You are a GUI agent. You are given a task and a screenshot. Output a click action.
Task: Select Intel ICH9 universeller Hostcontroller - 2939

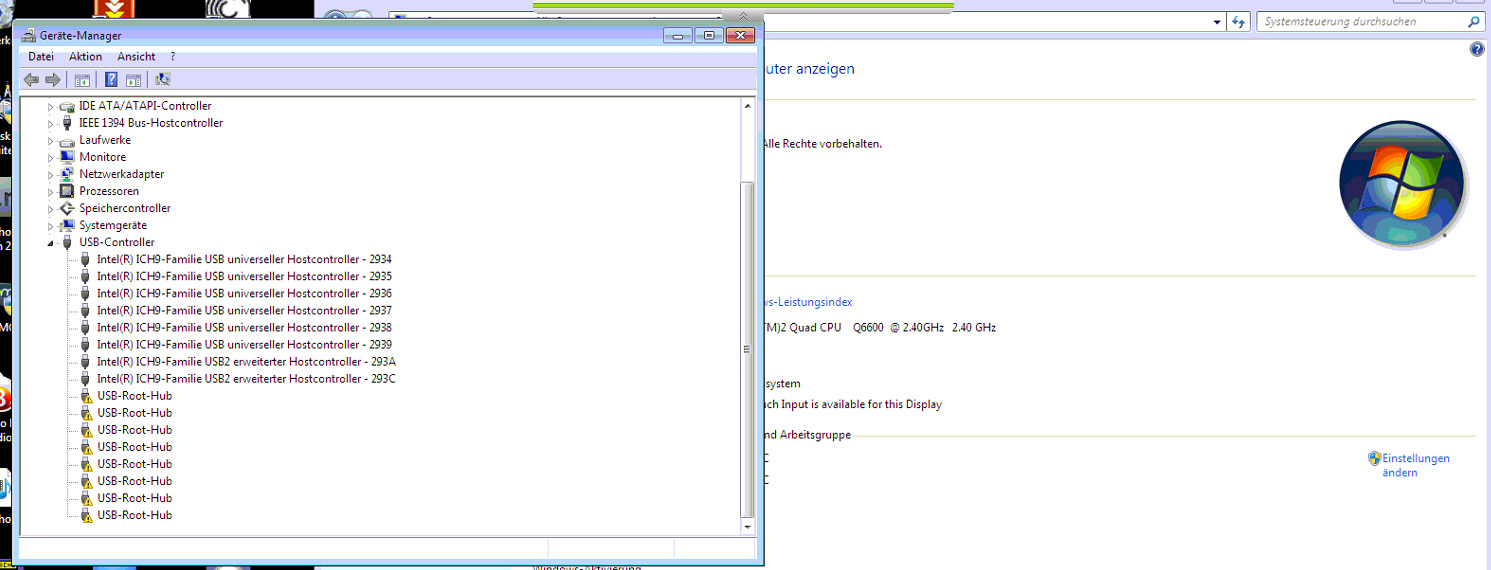[244, 344]
